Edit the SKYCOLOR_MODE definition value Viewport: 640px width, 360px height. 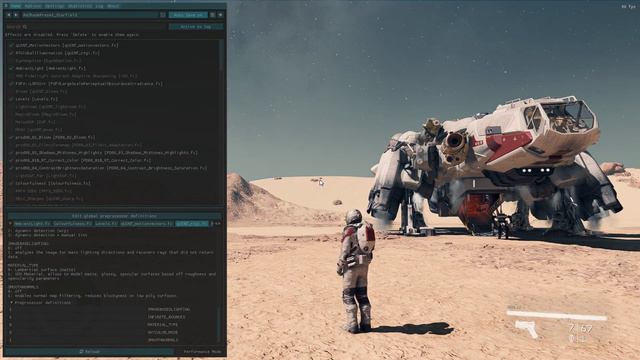click(x=78, y=333)
